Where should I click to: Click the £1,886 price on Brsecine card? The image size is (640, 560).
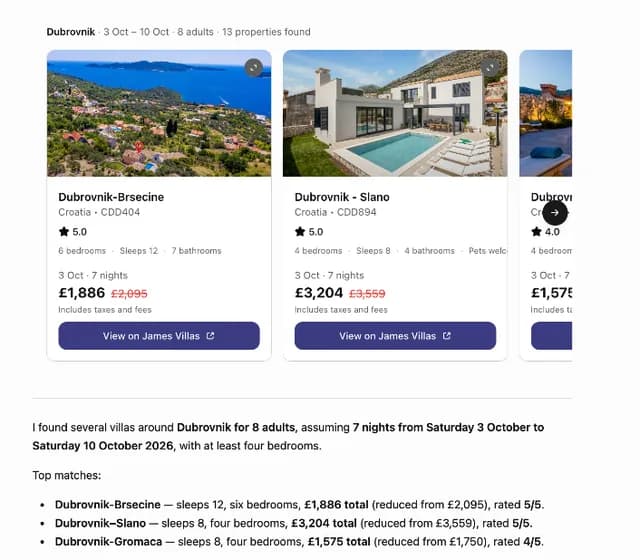tap(82, 293)
